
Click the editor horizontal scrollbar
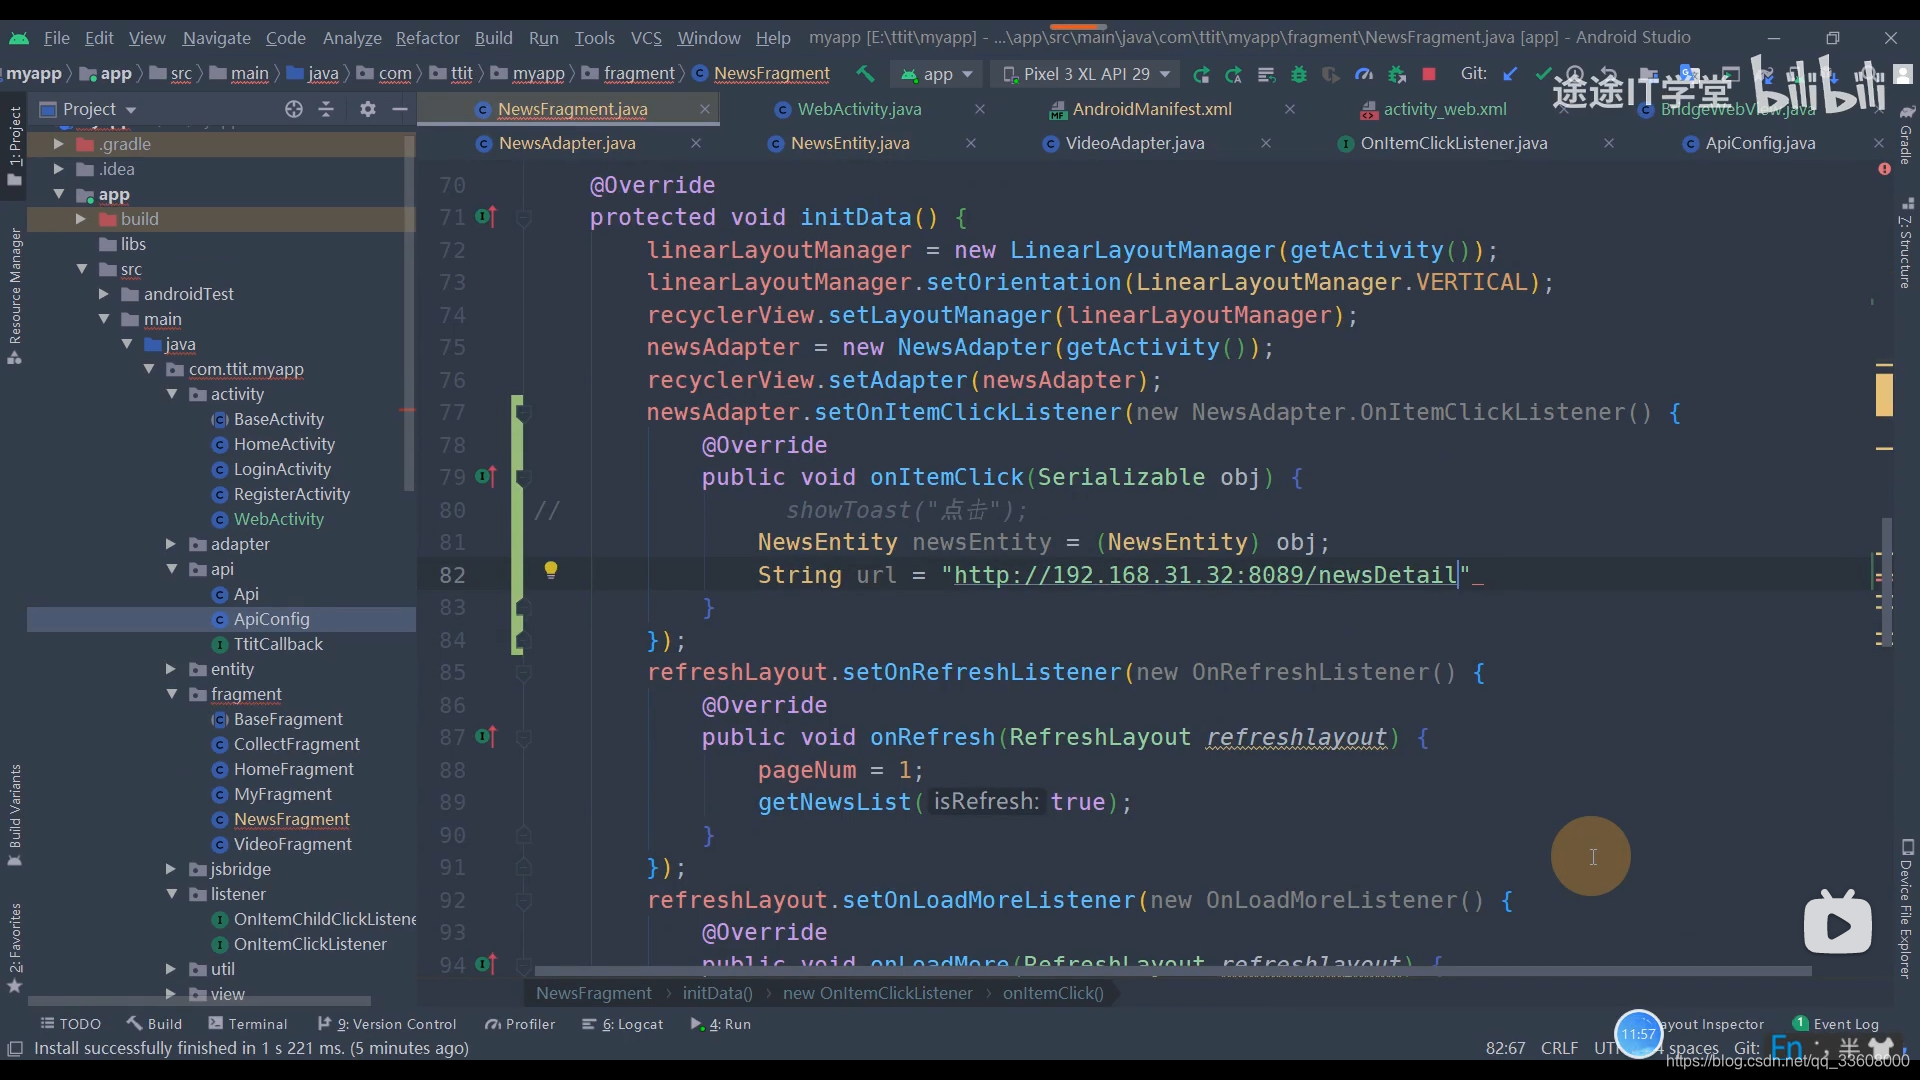point(1172,971)
